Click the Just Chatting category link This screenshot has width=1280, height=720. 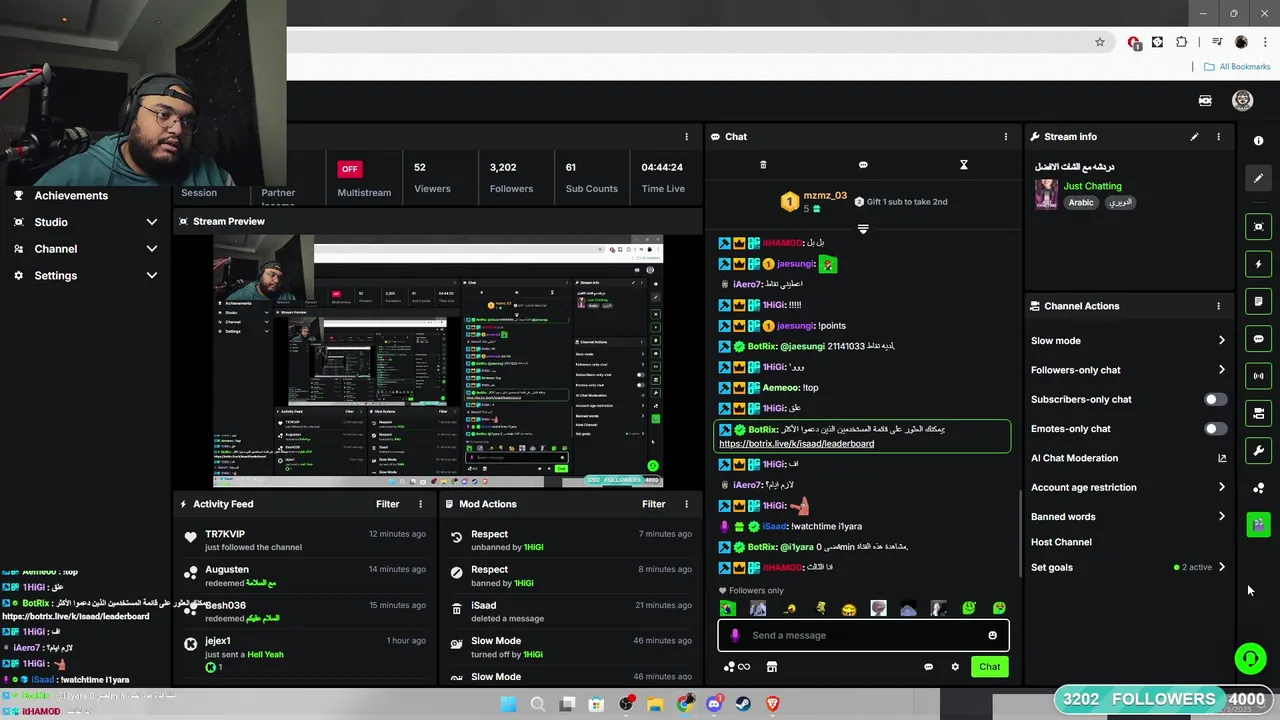(x=1092, y=186)
